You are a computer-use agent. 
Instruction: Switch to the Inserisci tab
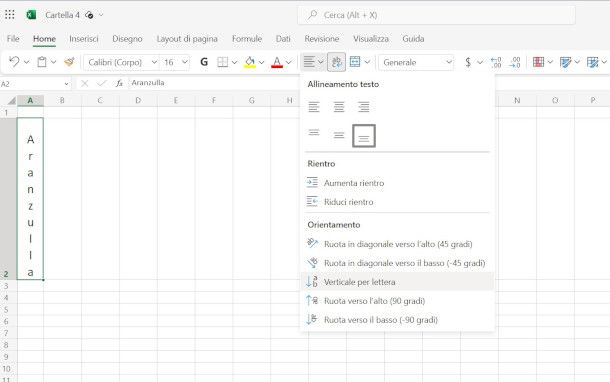(x=84, y=39)
